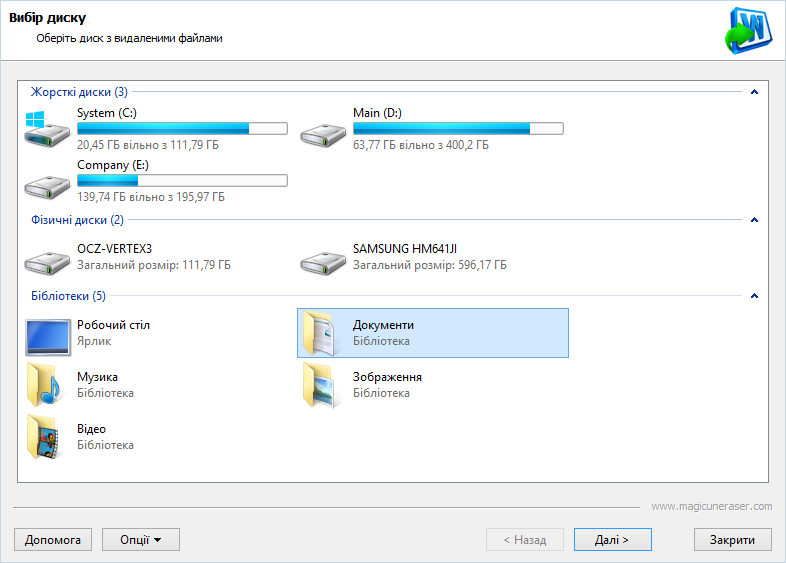
Task: Select the Зображення library folder icon
Action: click(x=319, y=385)
